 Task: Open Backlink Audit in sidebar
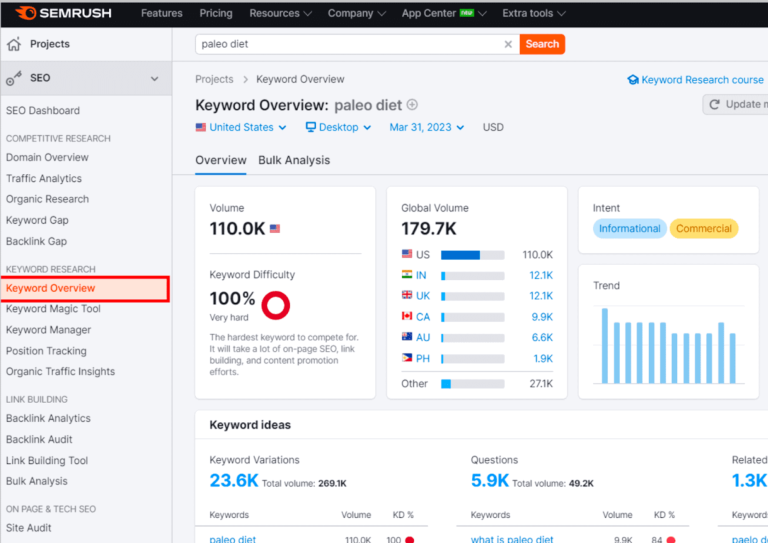(39, 439)
